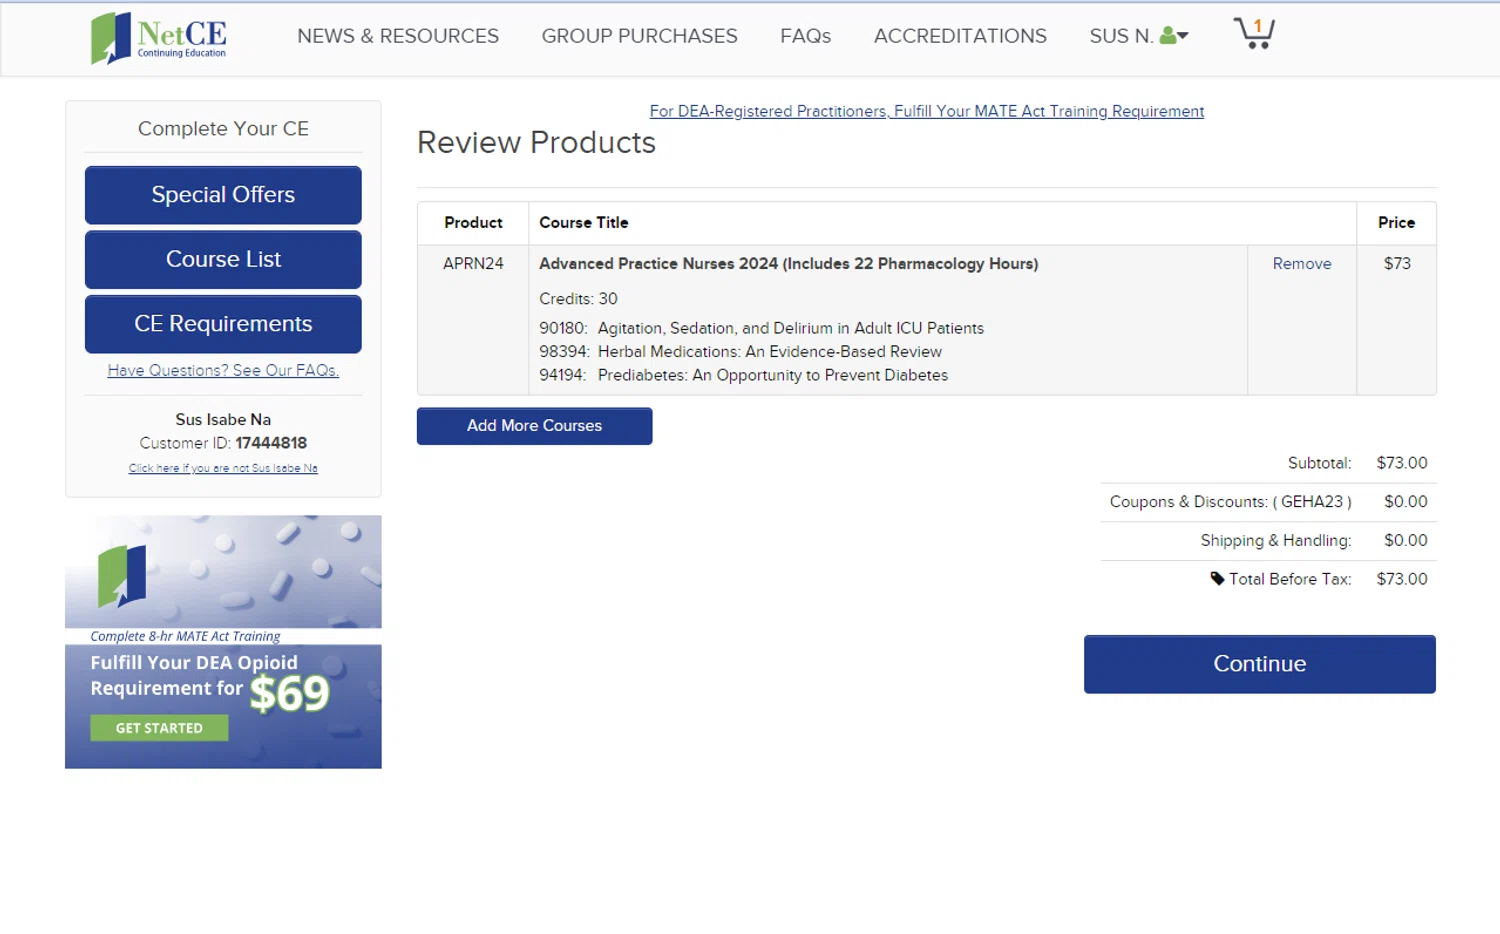
Task: Click the Special Offers button
Action: (x=223, y=195)
